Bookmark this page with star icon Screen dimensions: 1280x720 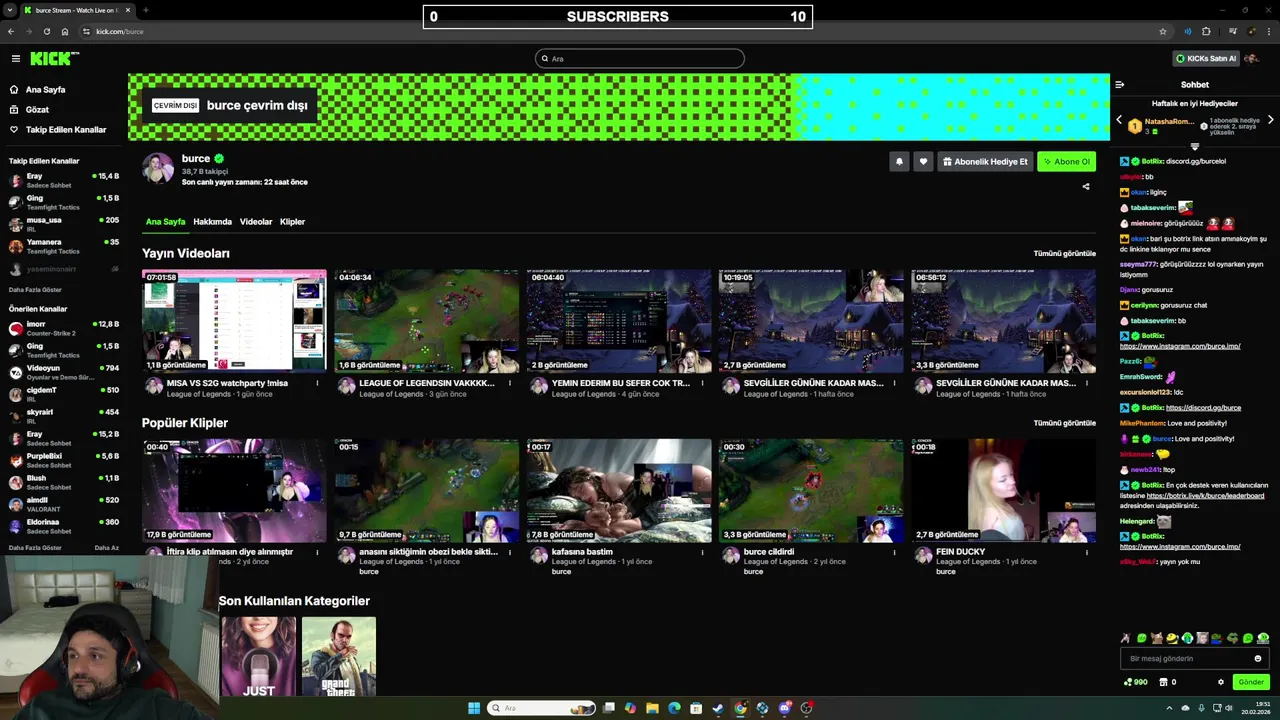coord(1163,31)
